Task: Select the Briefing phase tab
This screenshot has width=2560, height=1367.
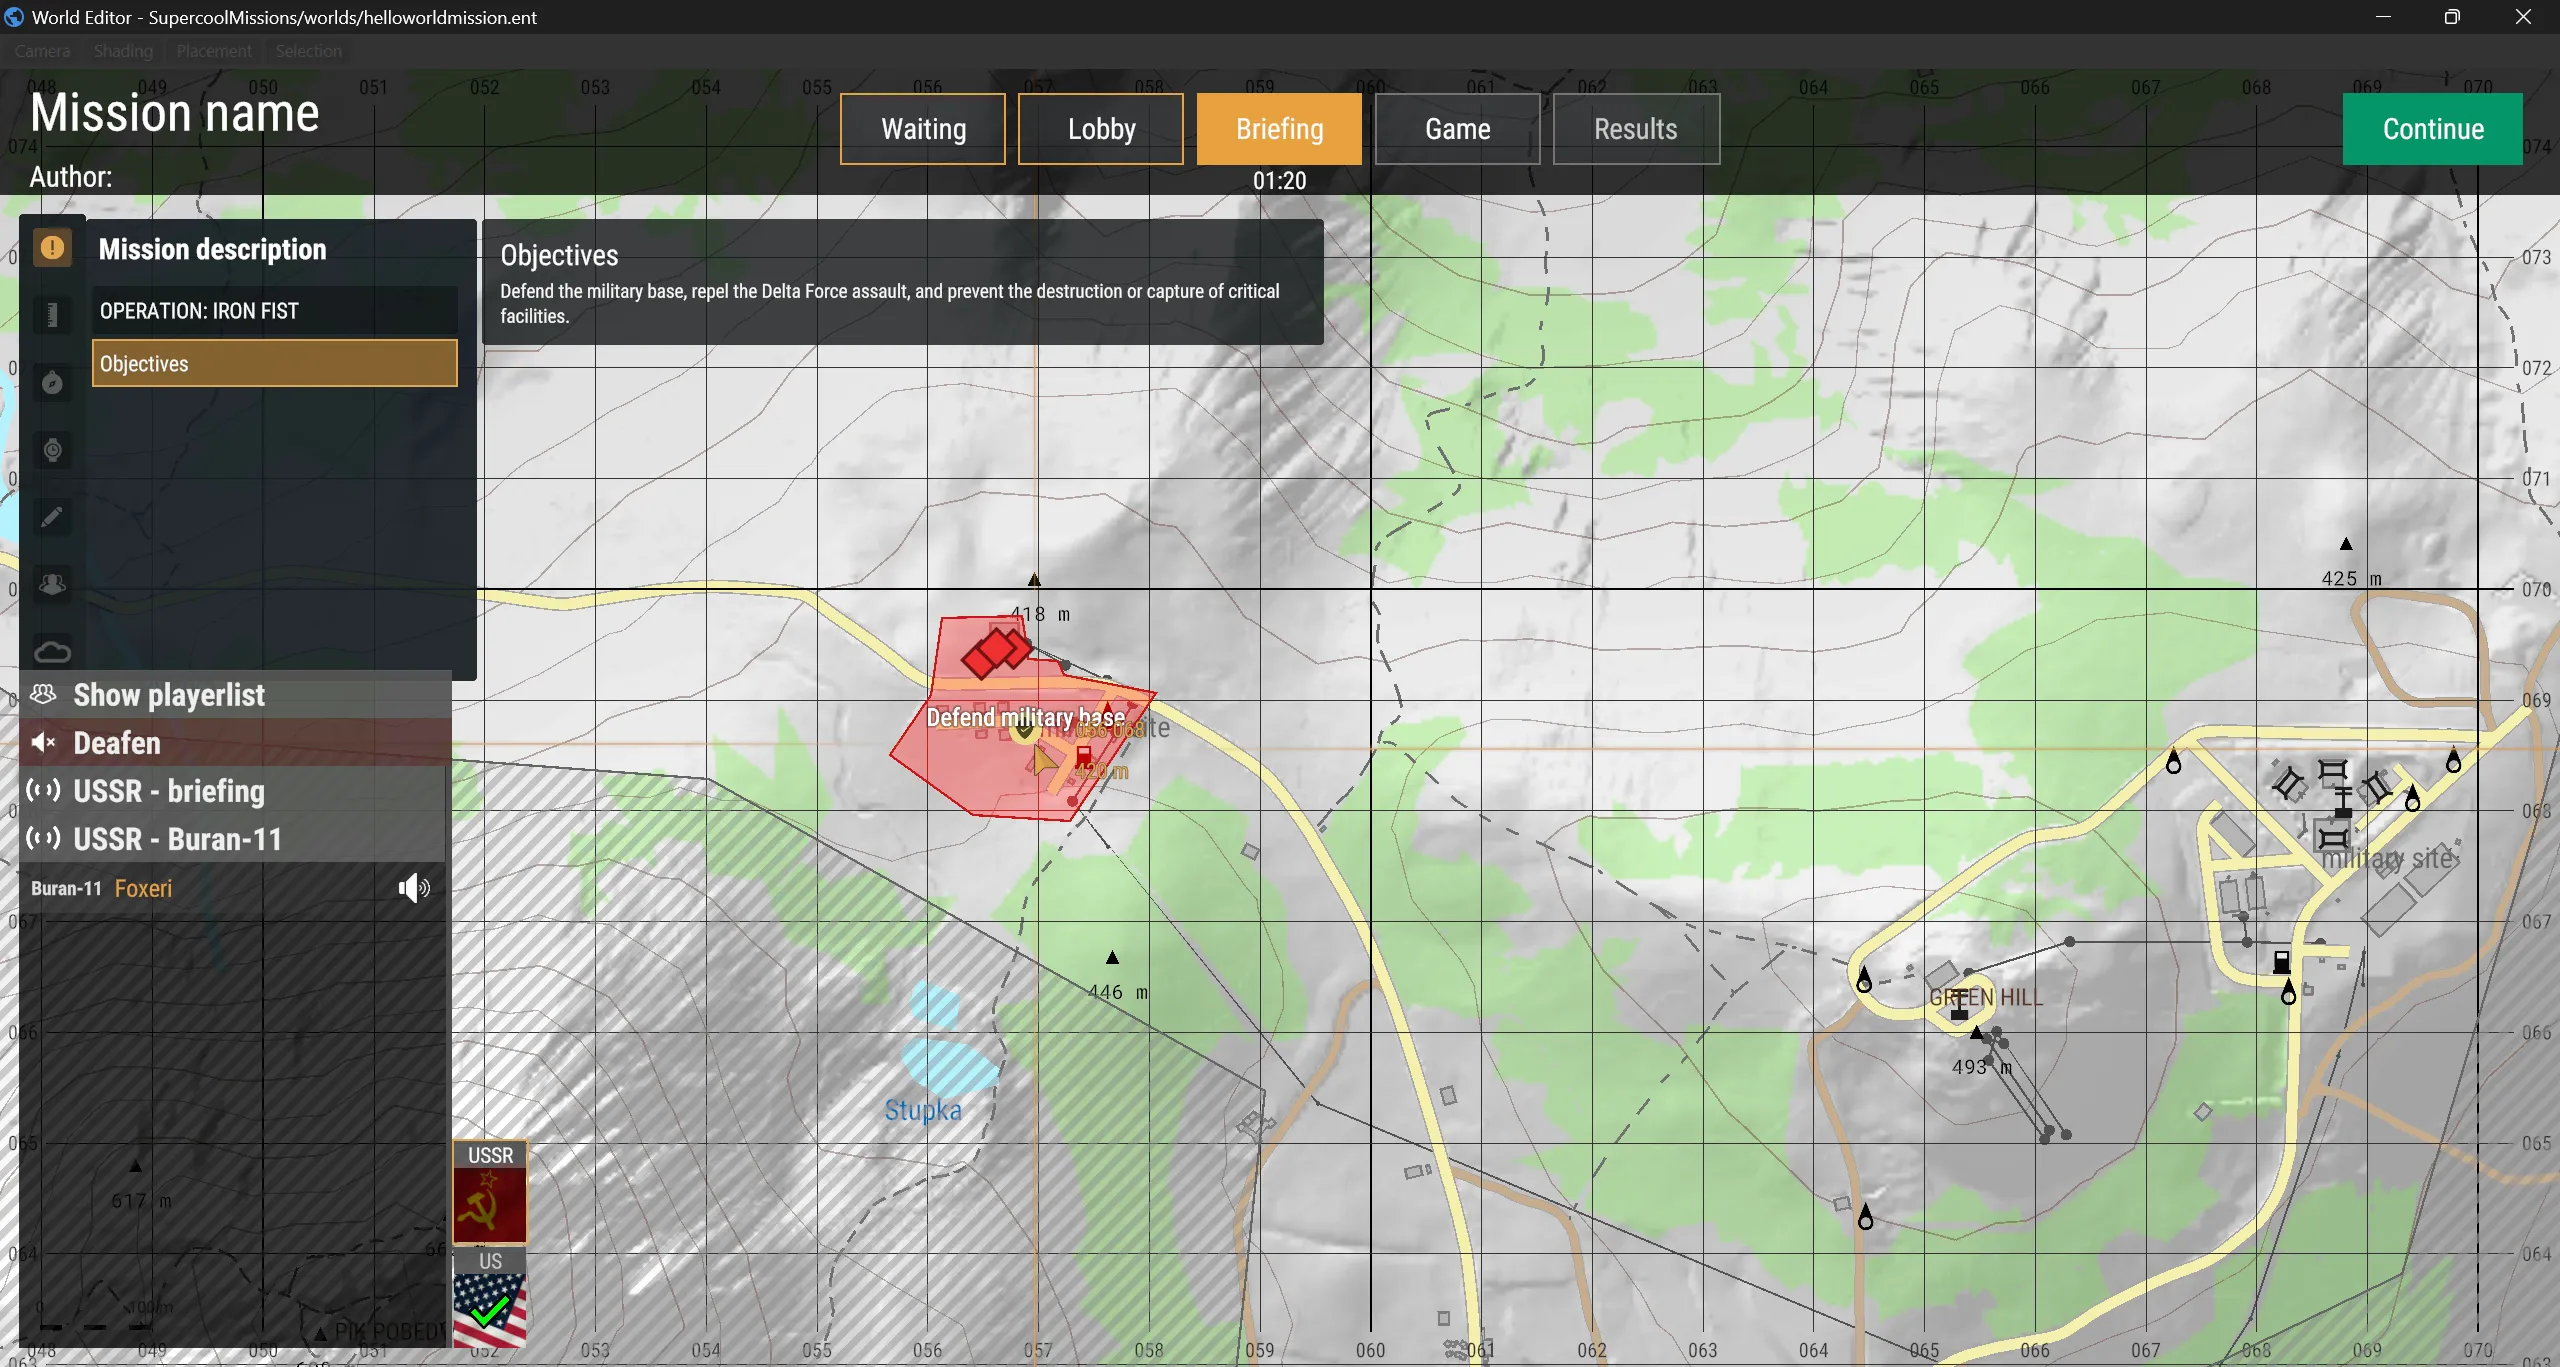Action: pos(1279,129)
